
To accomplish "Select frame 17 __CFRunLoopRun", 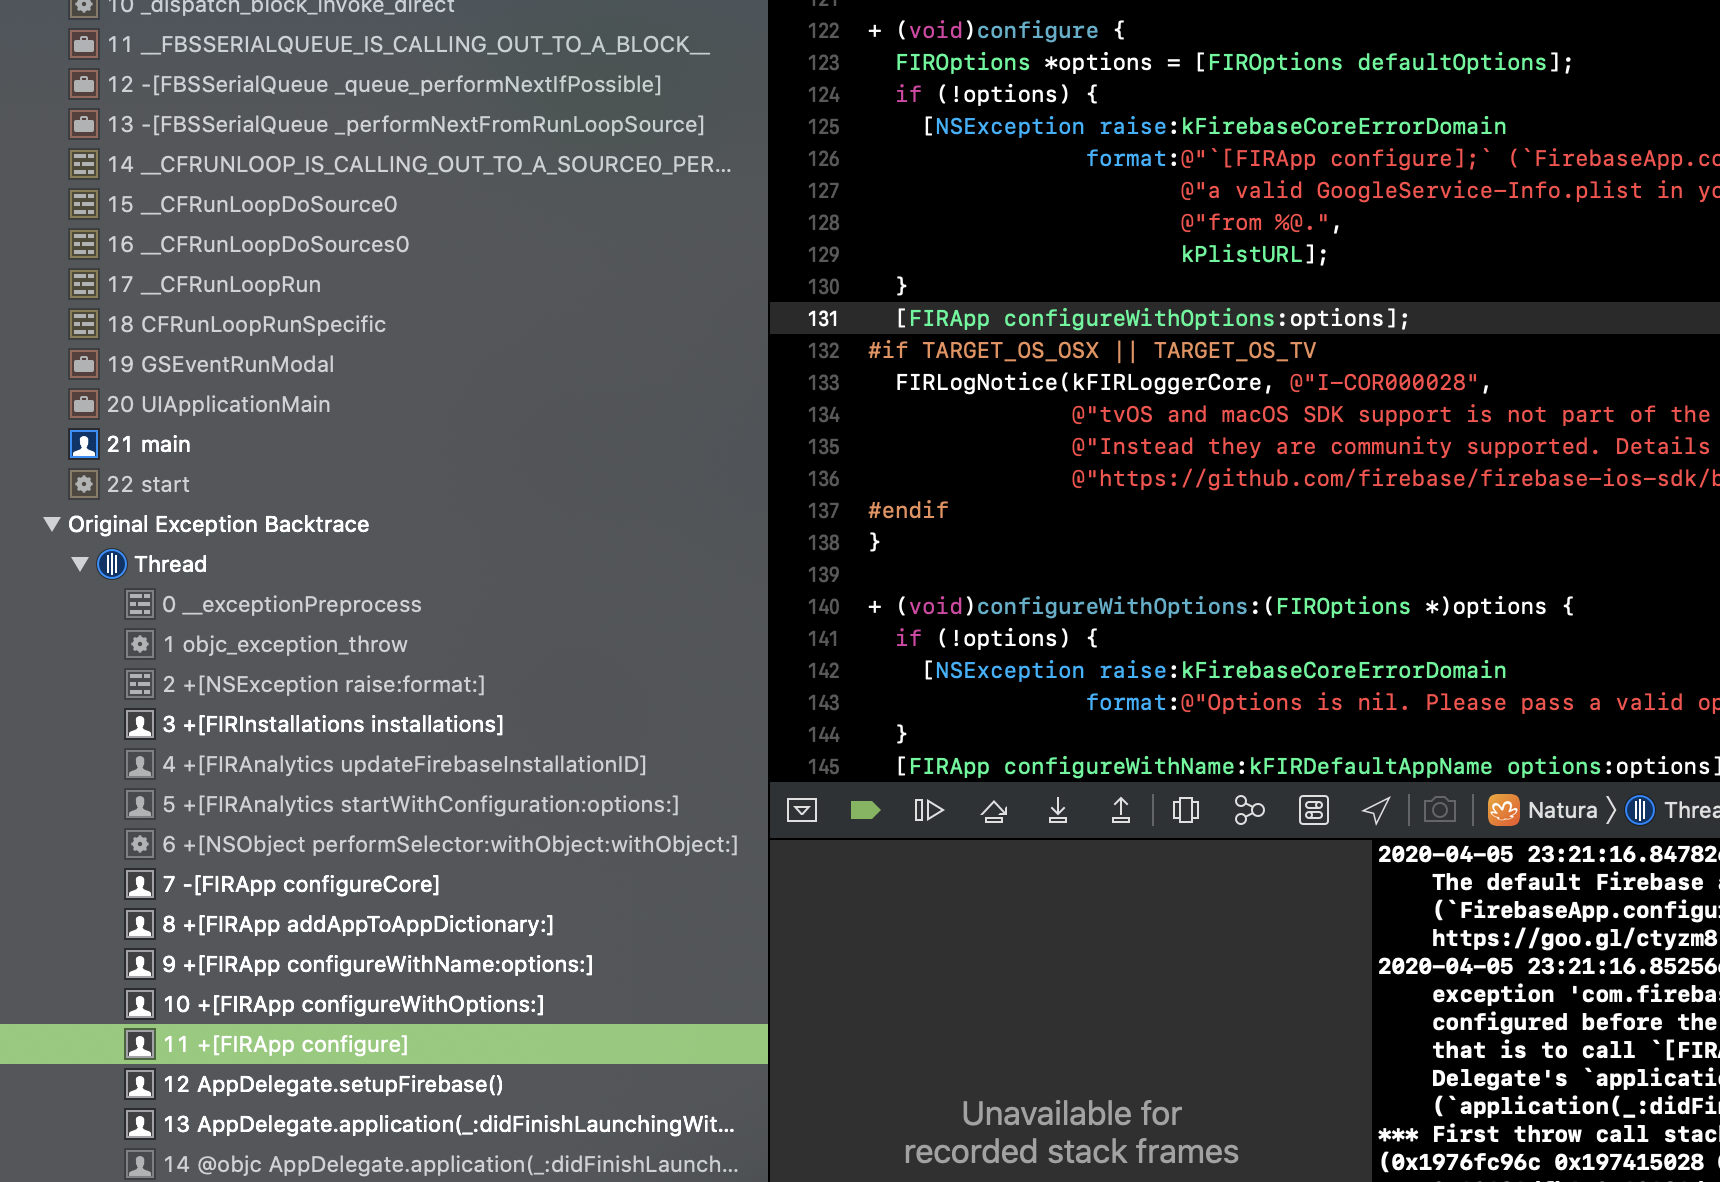I will tap(384, 284).
